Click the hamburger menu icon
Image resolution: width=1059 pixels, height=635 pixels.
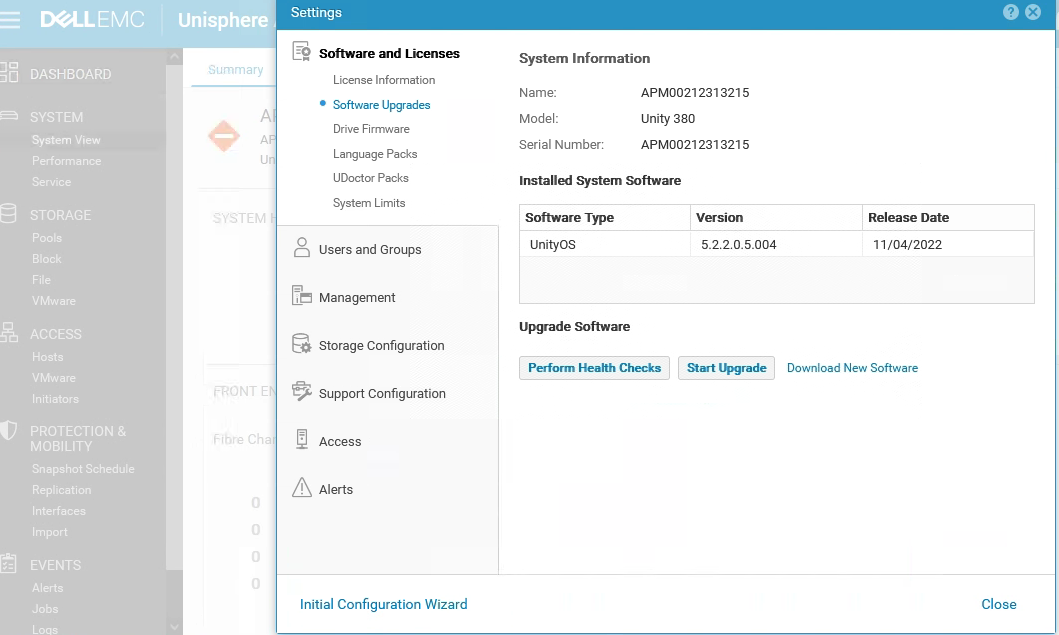click(x=9, y=20)
